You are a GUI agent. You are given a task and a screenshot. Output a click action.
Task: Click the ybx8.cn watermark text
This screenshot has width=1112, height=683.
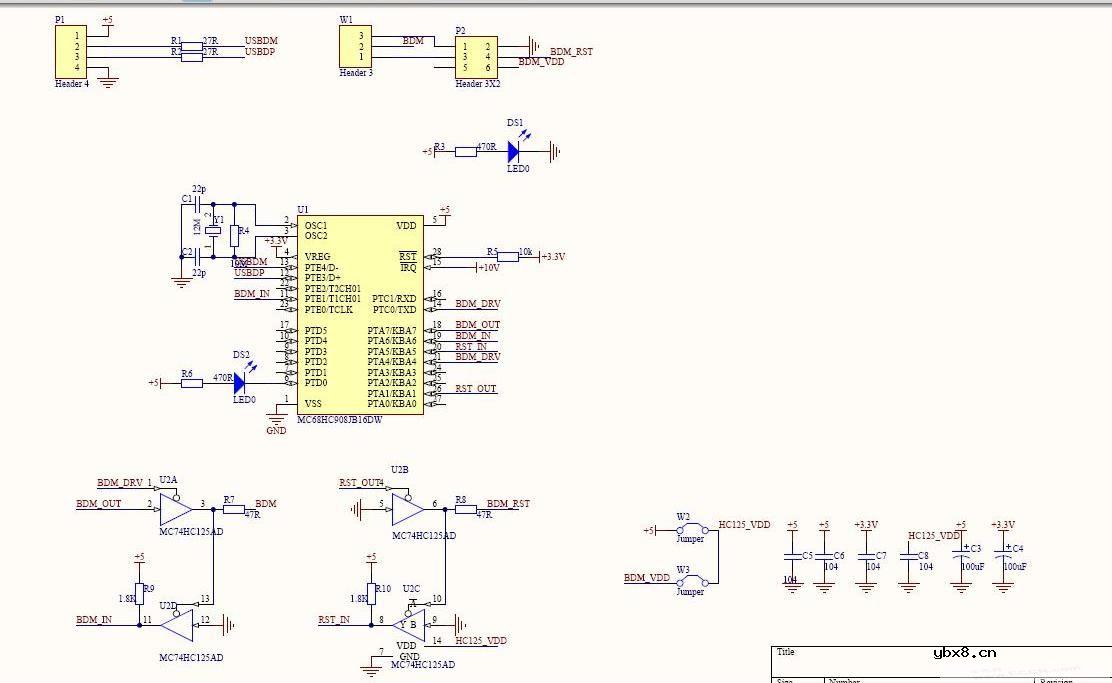(964, 653)
